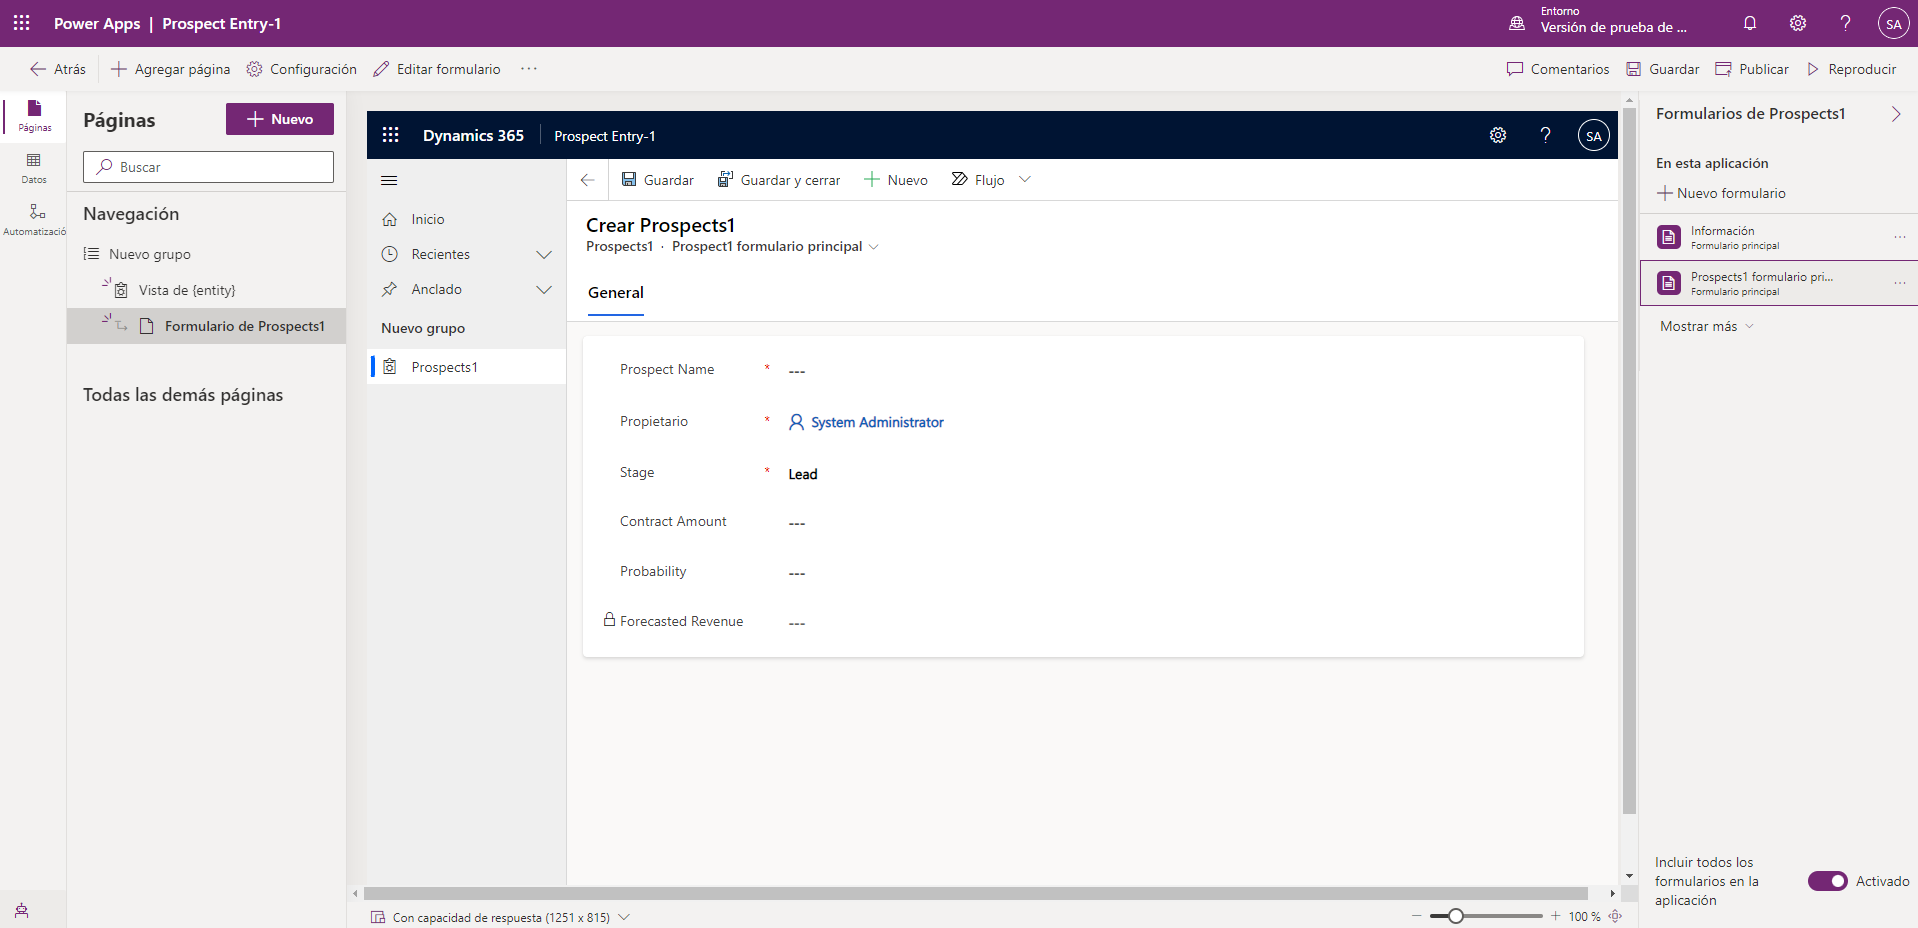Image resolution: width=1918 pixels, height=928 pixels.
Task: Select Formulario de Prospects1 page
Action: click(x=207, y=326)
